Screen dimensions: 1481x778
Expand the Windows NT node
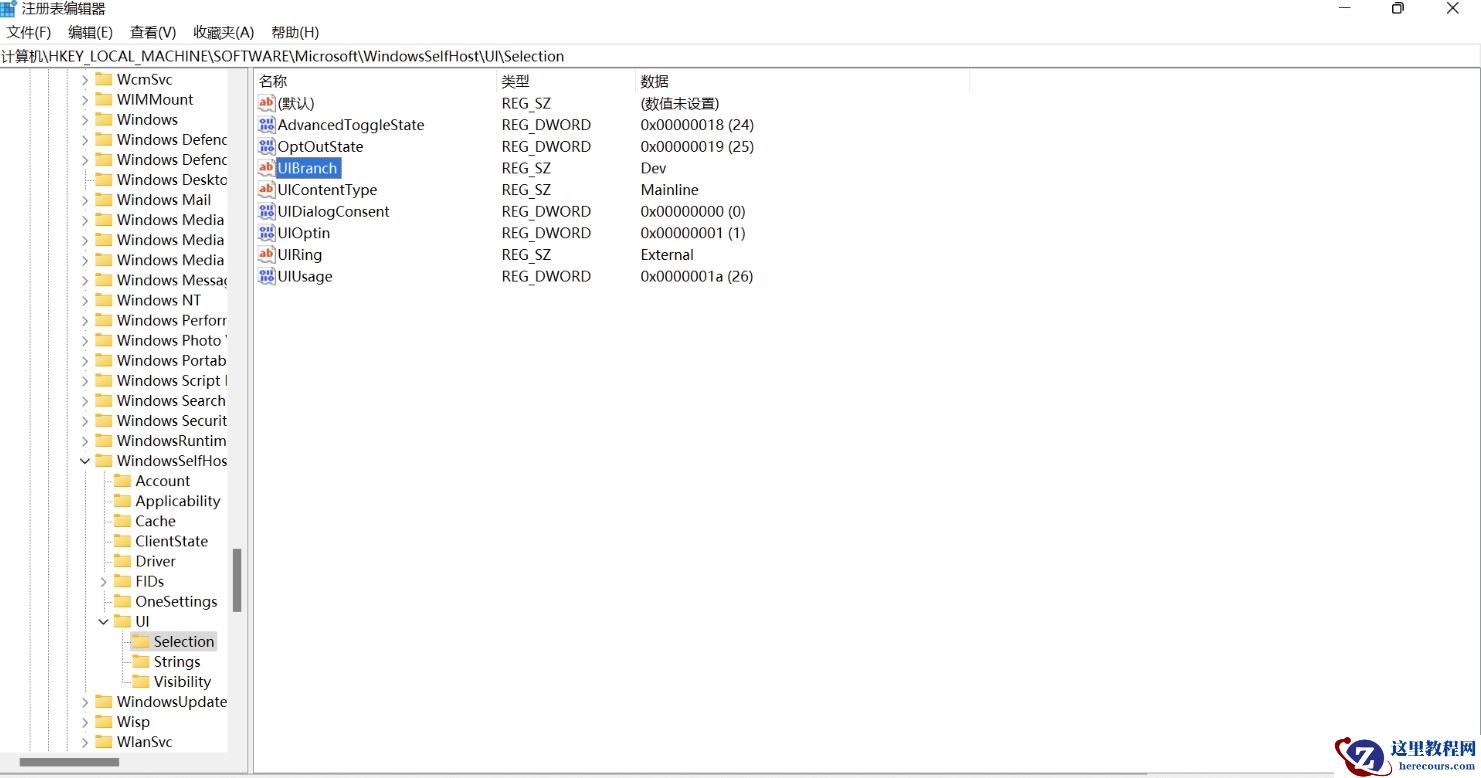pyautogui.click(x=86, y=300)
